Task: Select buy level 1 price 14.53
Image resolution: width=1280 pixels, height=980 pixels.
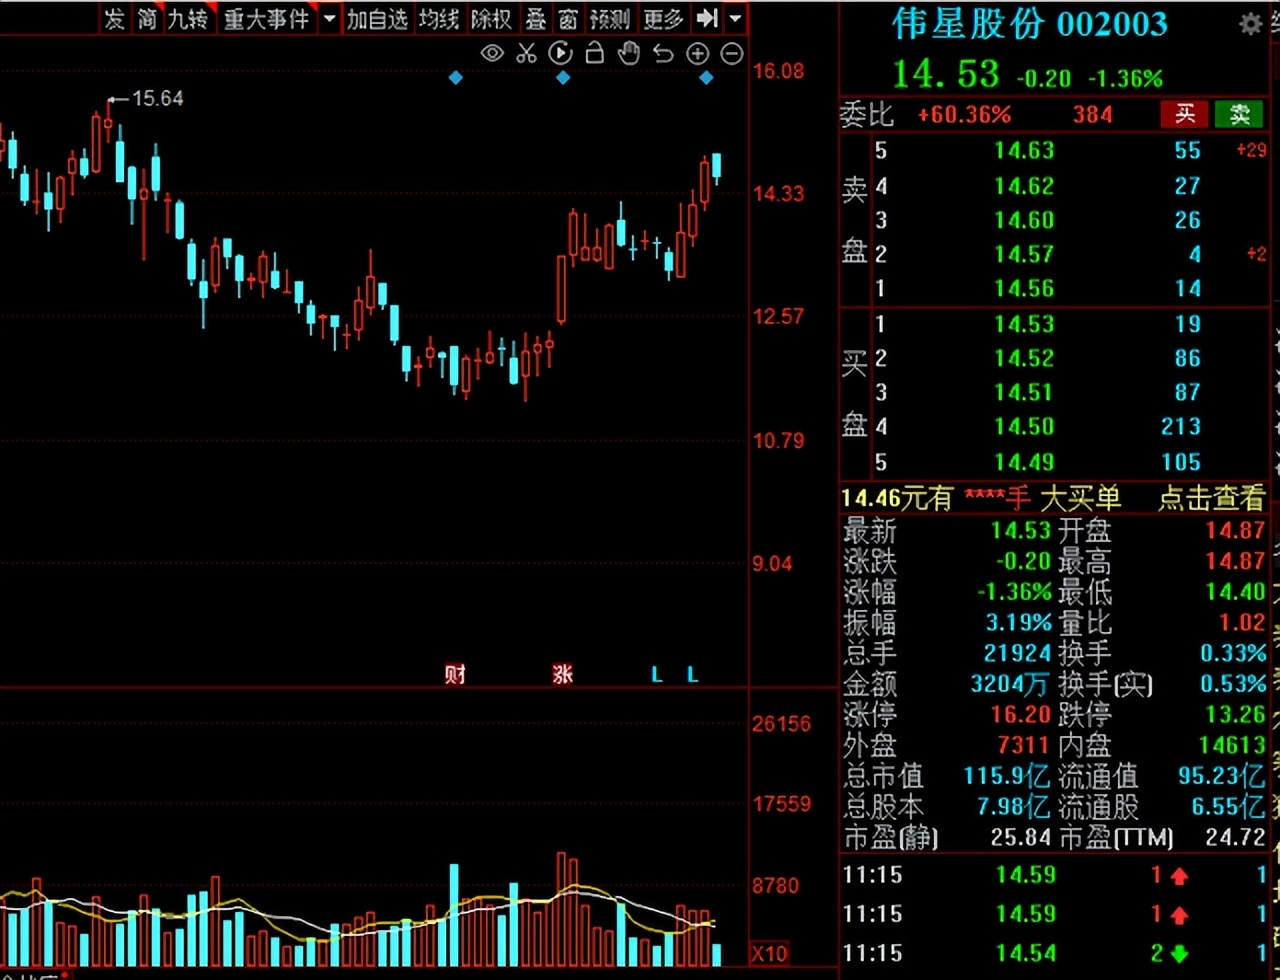Action: (1024, 324)
